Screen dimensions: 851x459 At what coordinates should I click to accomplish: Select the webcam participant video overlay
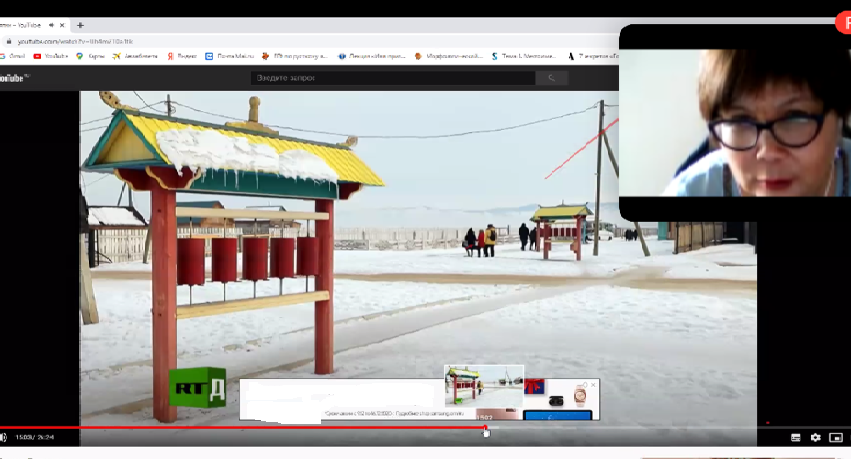[734, 122]
